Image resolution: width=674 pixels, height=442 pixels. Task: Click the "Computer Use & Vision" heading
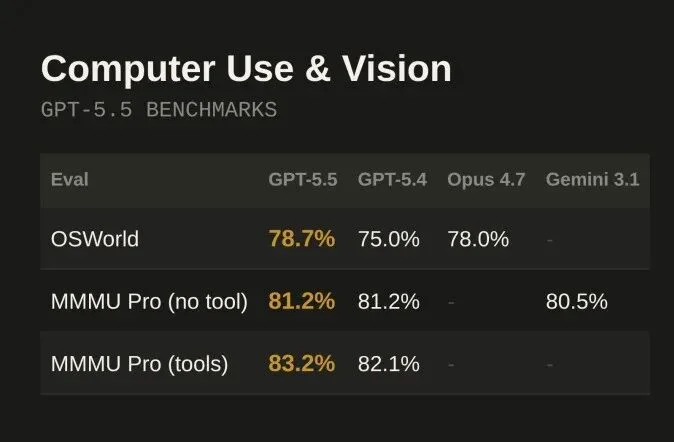(x=246, y=69)
